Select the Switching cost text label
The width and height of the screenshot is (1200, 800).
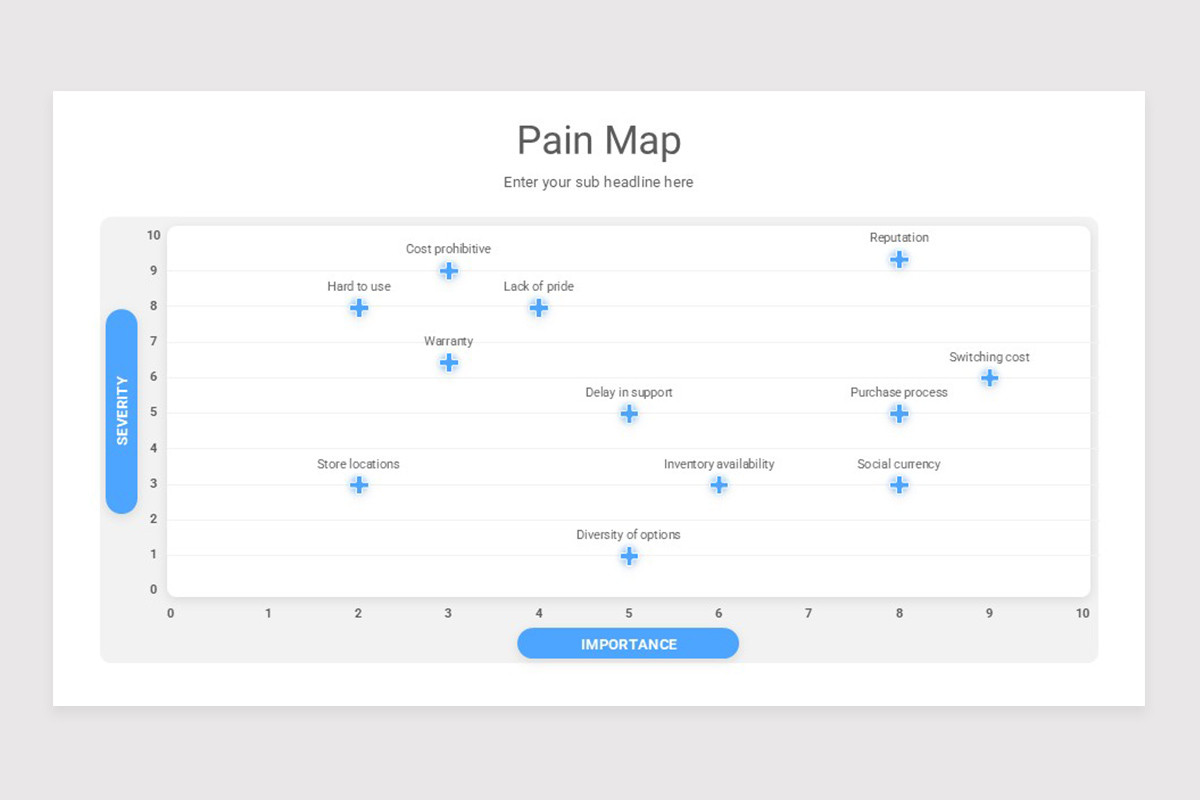click(989, 357)
